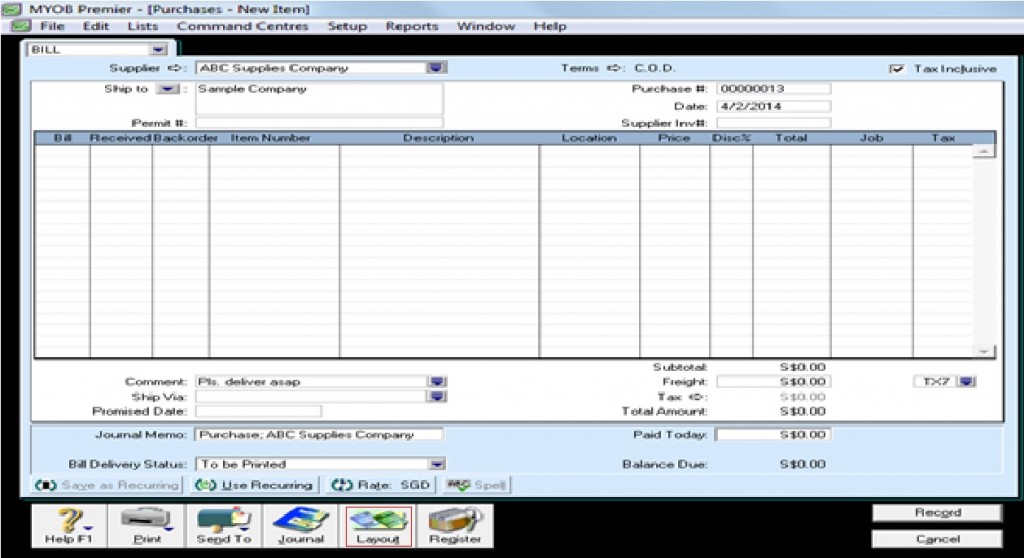Click MYOB icon in menu bar
Image resolution: width=1024 pixels, height=558 pixels.
pyautogui.click(x=22, y=26)
